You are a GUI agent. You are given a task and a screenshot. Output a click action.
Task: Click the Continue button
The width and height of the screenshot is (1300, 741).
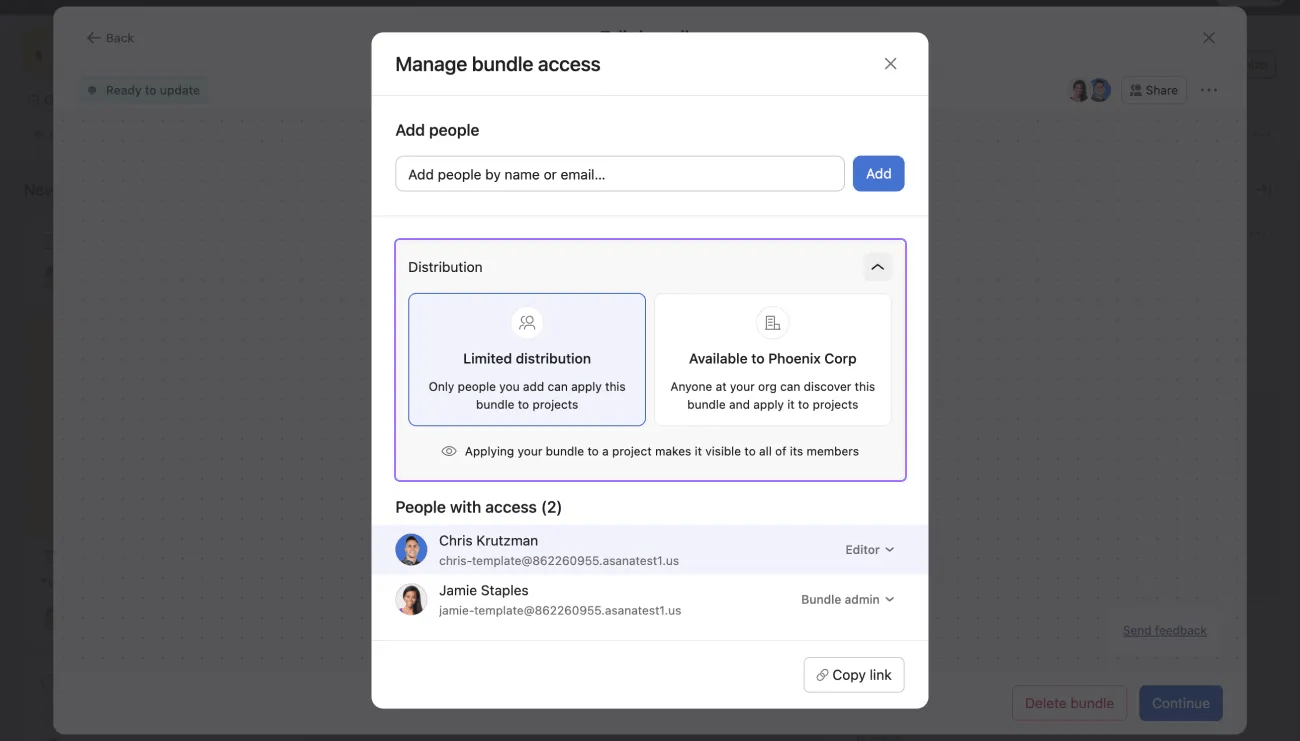pos(1180,703)
